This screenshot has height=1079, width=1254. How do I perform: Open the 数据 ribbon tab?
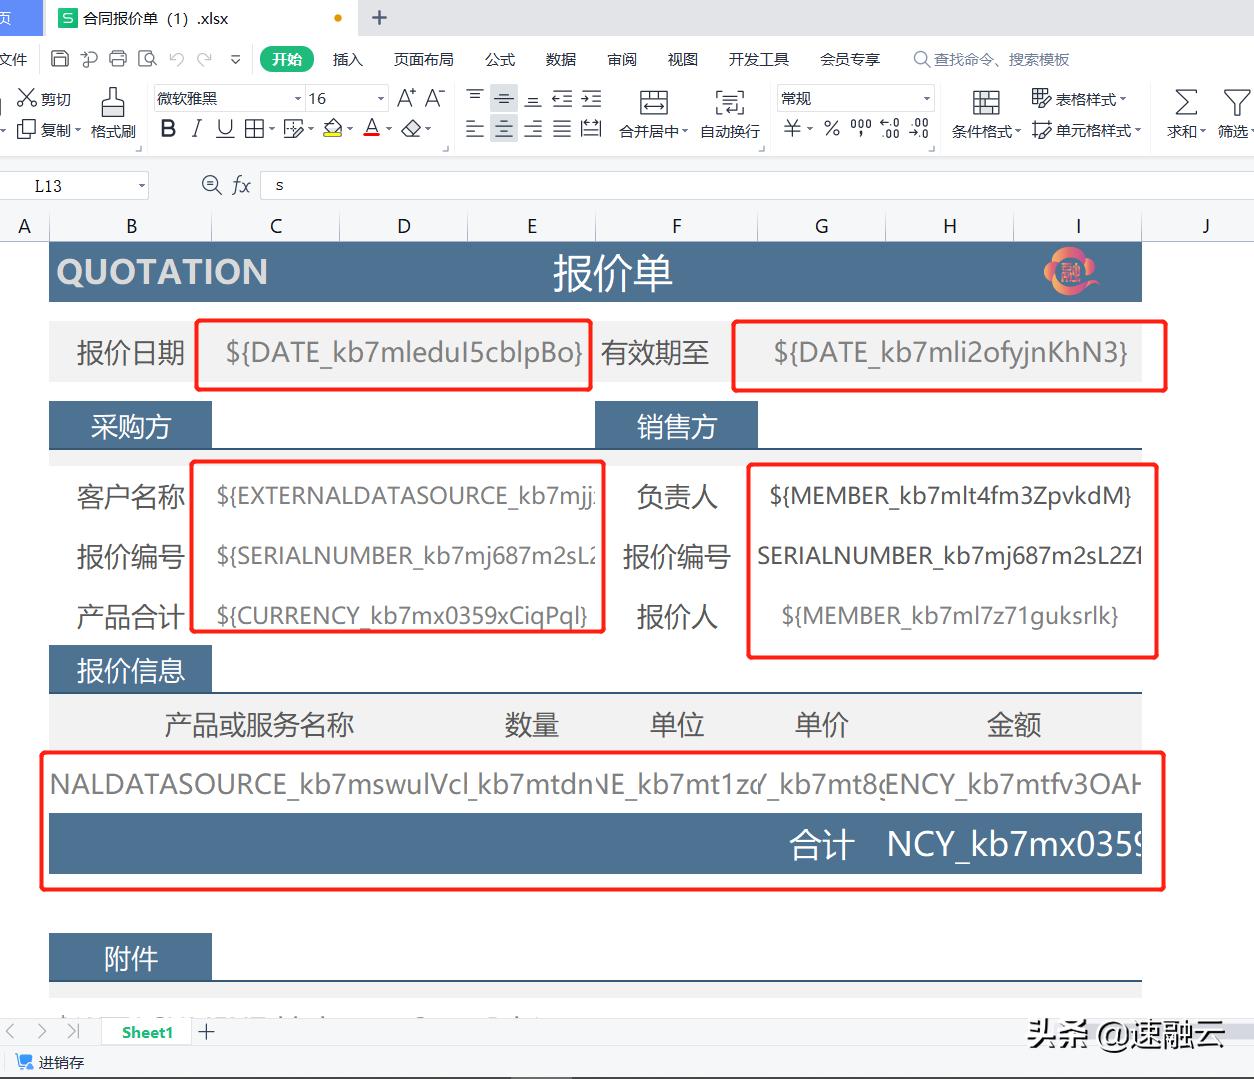point(561,59)
